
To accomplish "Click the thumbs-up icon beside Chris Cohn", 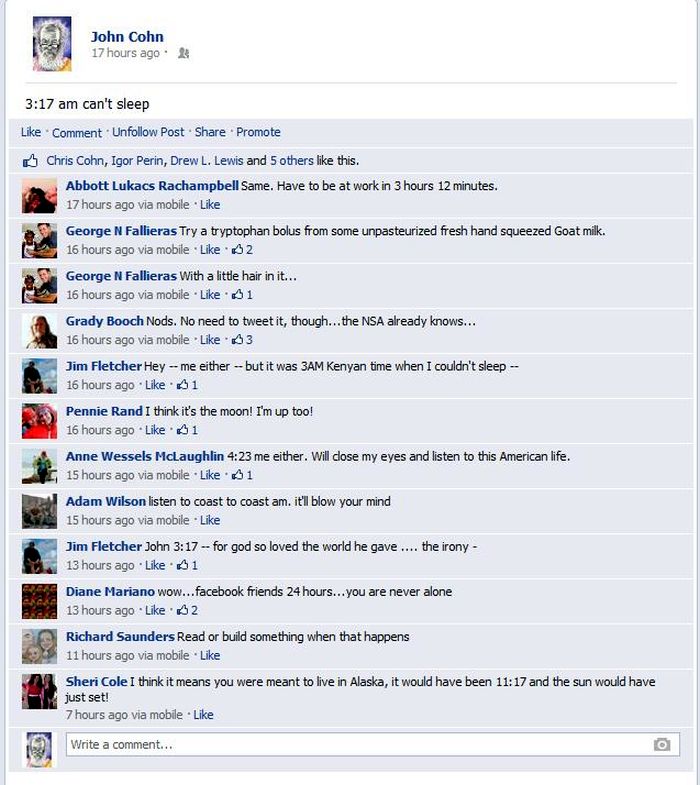I will (x=30, y=161).
